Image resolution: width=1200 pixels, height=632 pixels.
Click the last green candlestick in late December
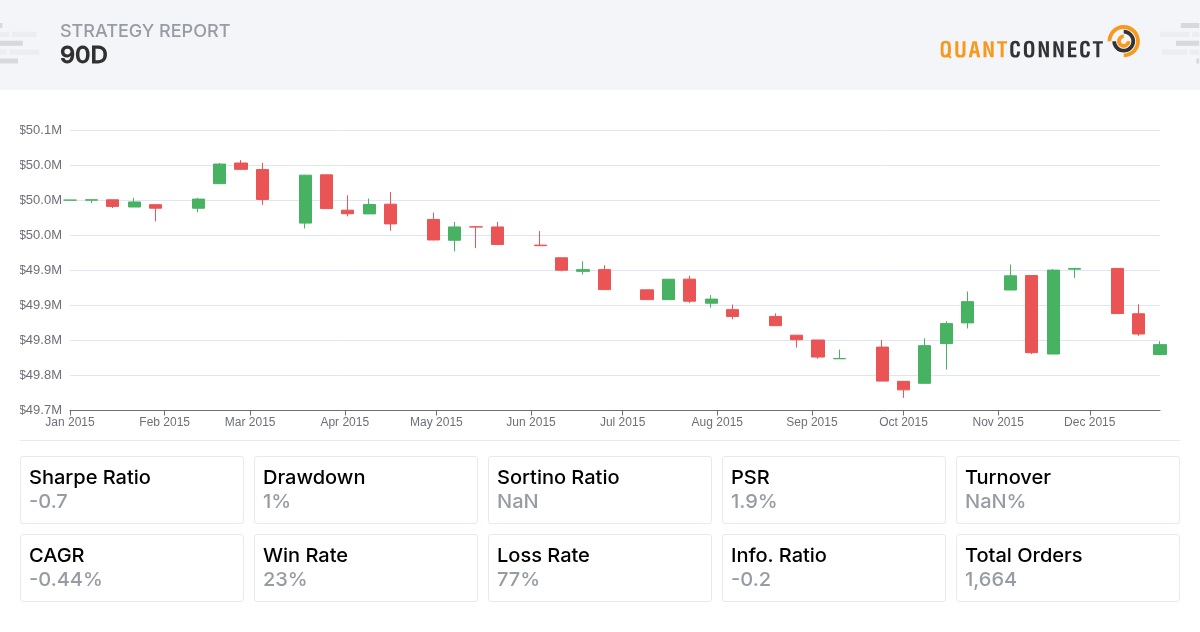(1160, 349)
